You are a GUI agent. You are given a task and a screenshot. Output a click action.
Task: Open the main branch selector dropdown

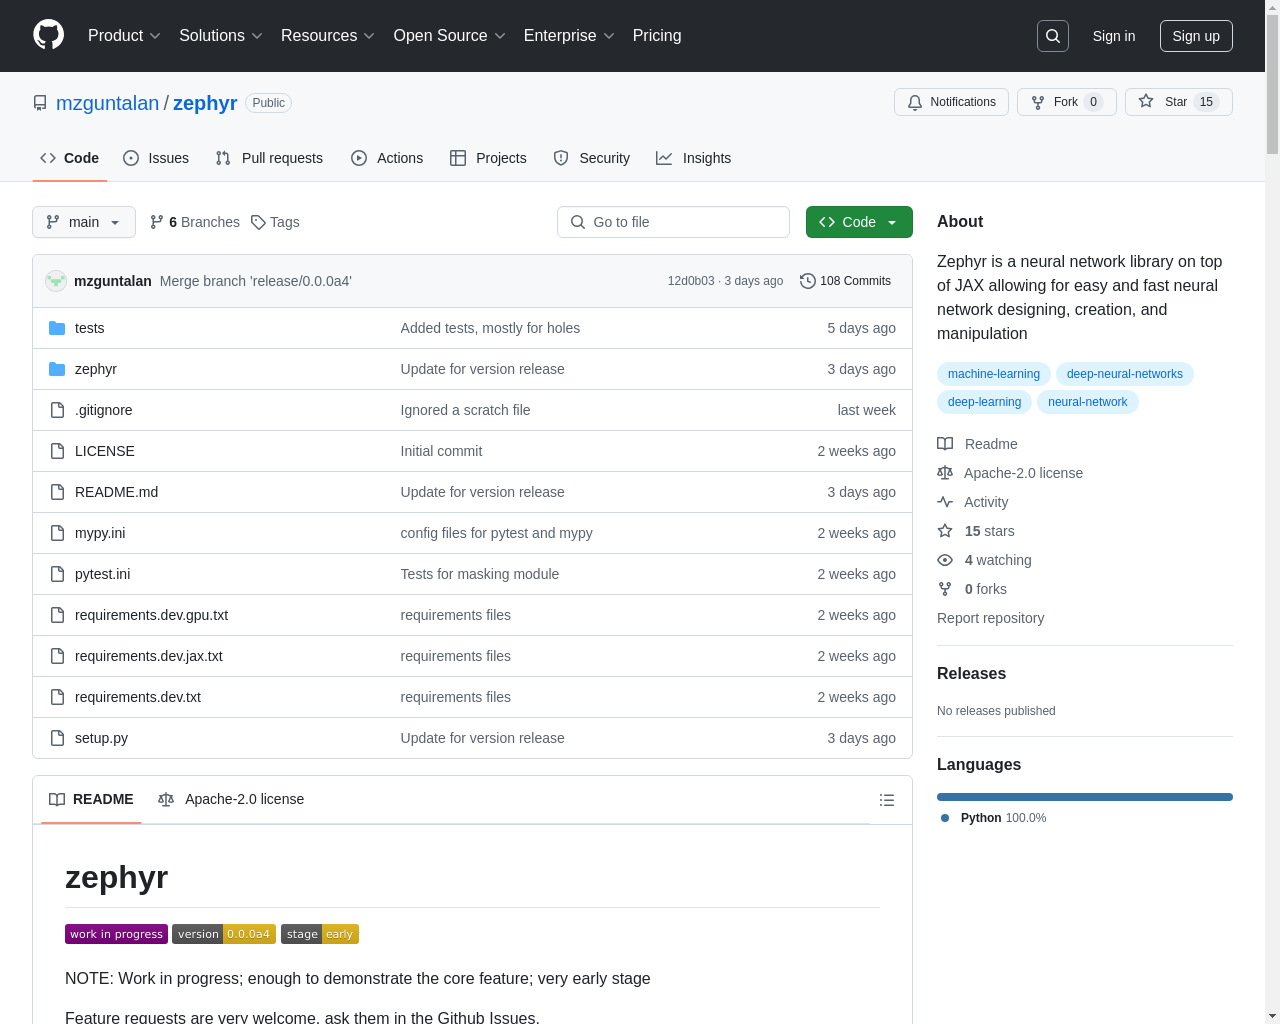[84, 222]
